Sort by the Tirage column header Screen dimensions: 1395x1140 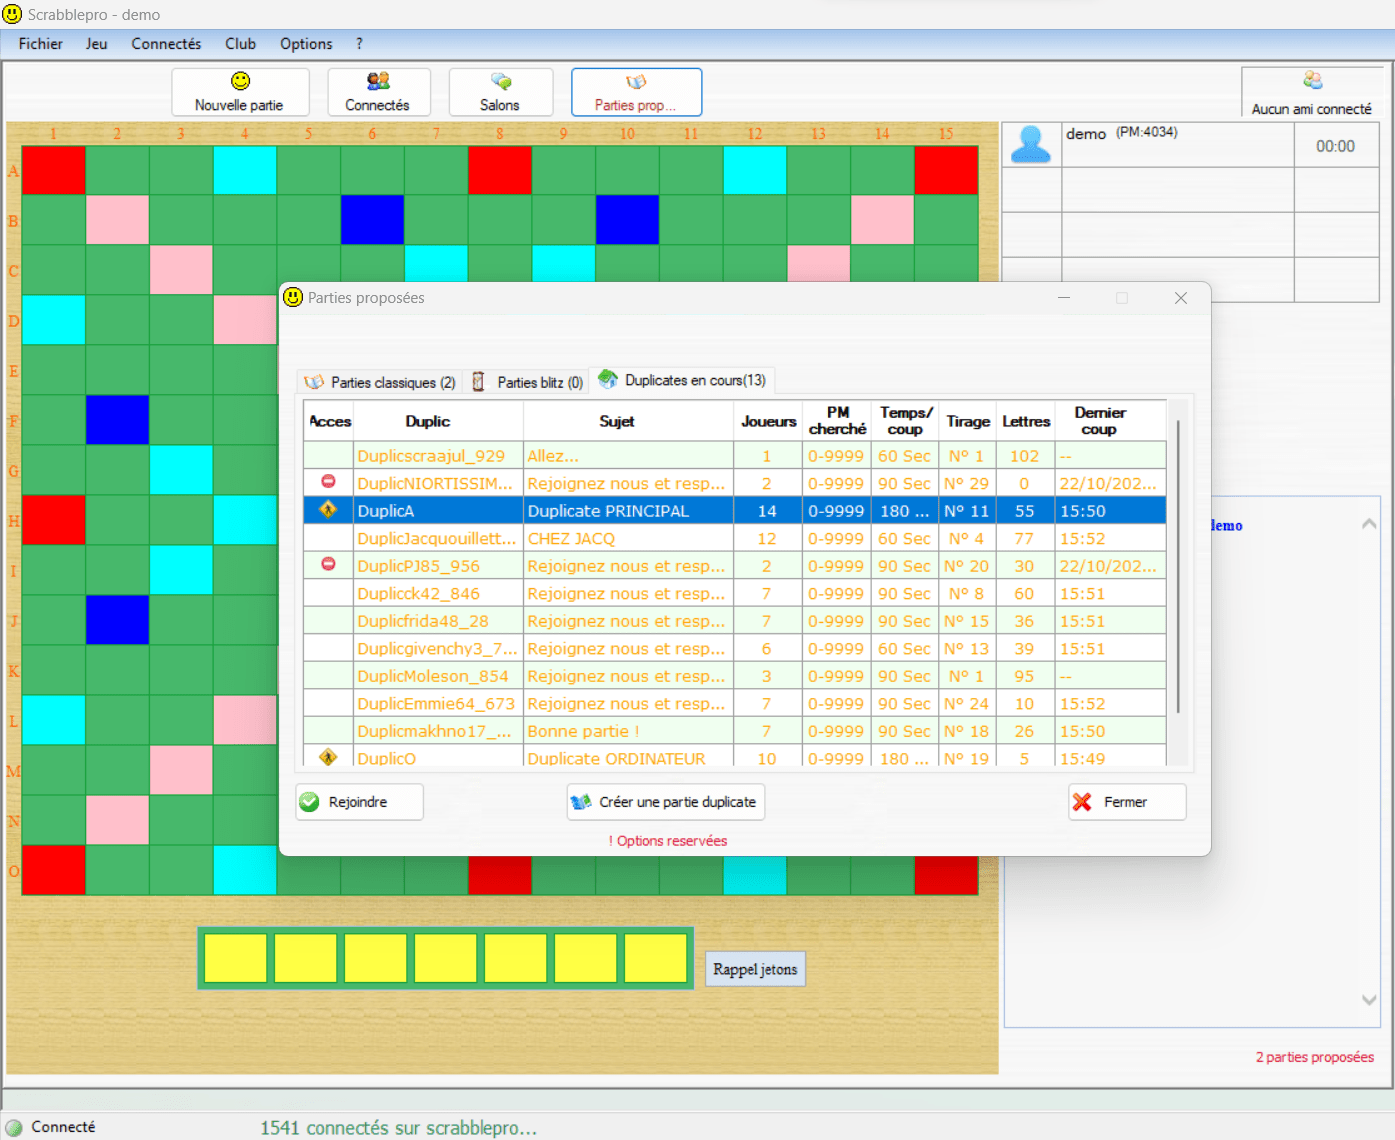pos(968,421)
